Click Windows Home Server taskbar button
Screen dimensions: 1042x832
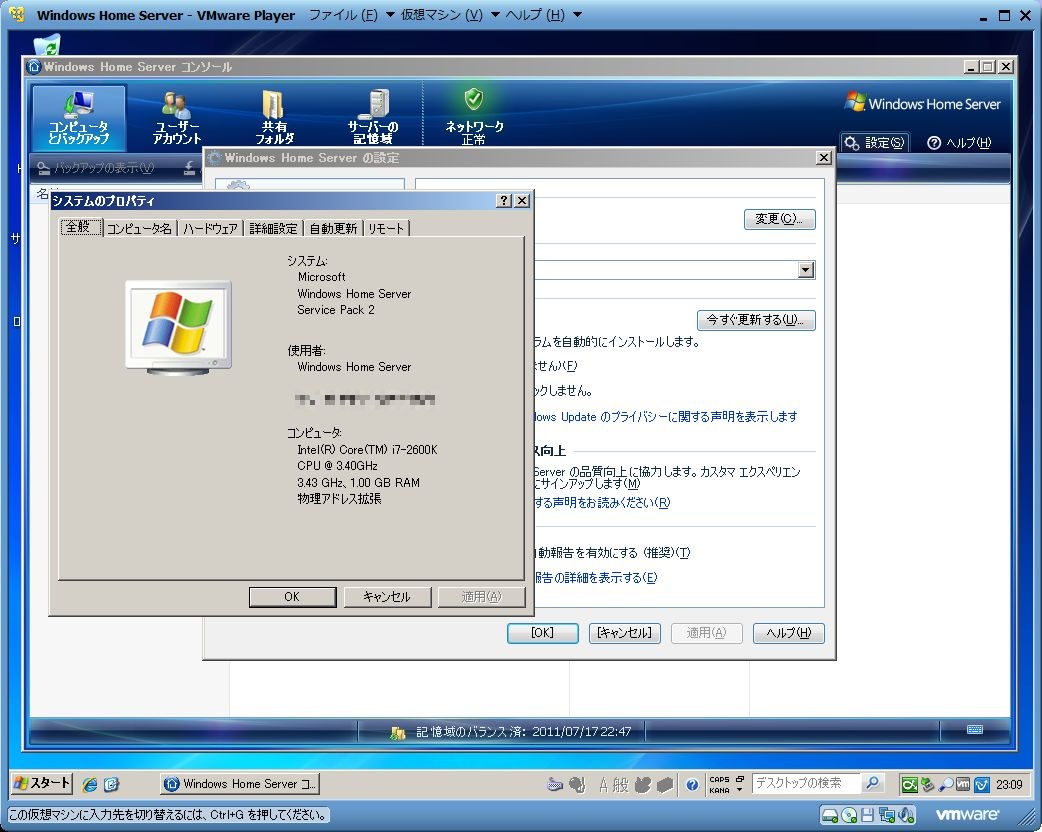(241, 784)
